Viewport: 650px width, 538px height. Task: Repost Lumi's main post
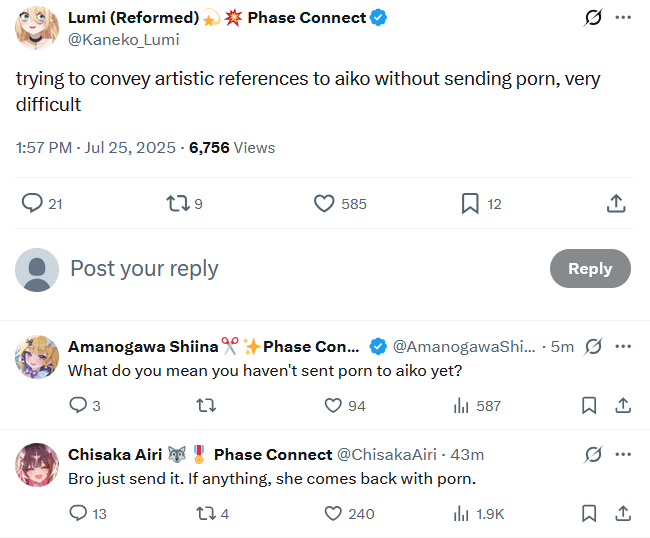coord(177,203)
